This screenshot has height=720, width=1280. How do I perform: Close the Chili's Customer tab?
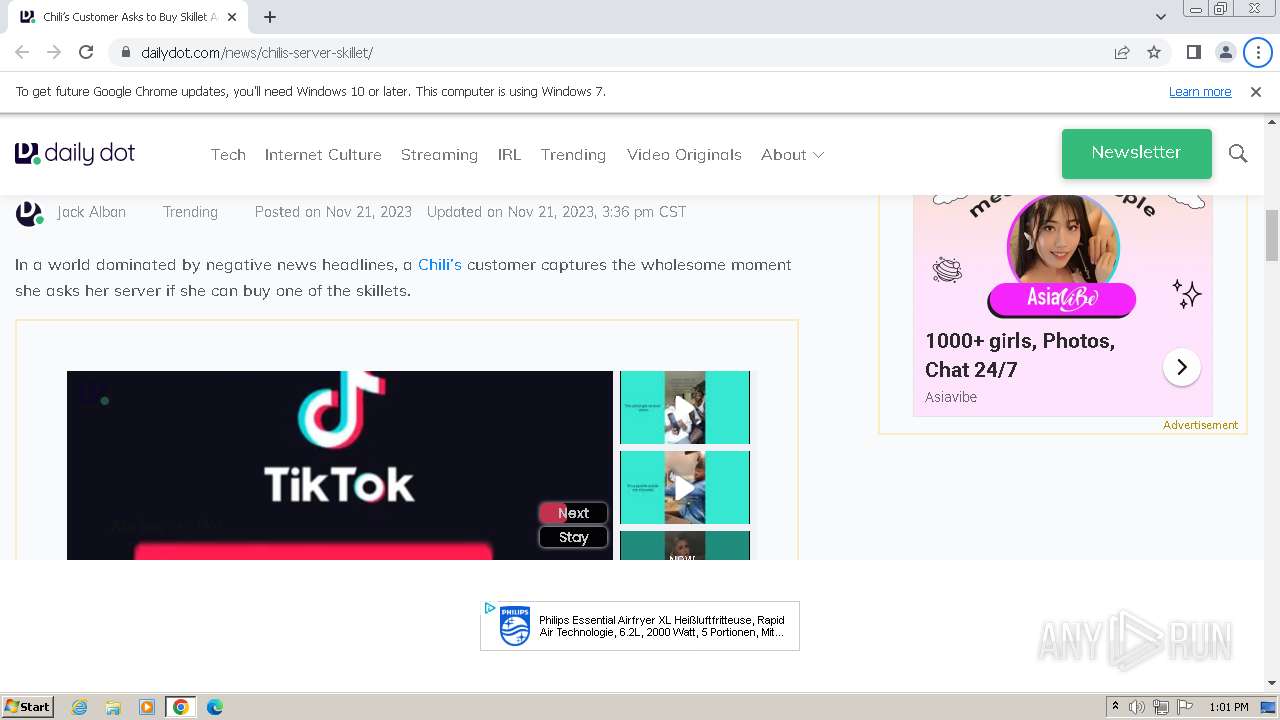[x=233, y=17]
